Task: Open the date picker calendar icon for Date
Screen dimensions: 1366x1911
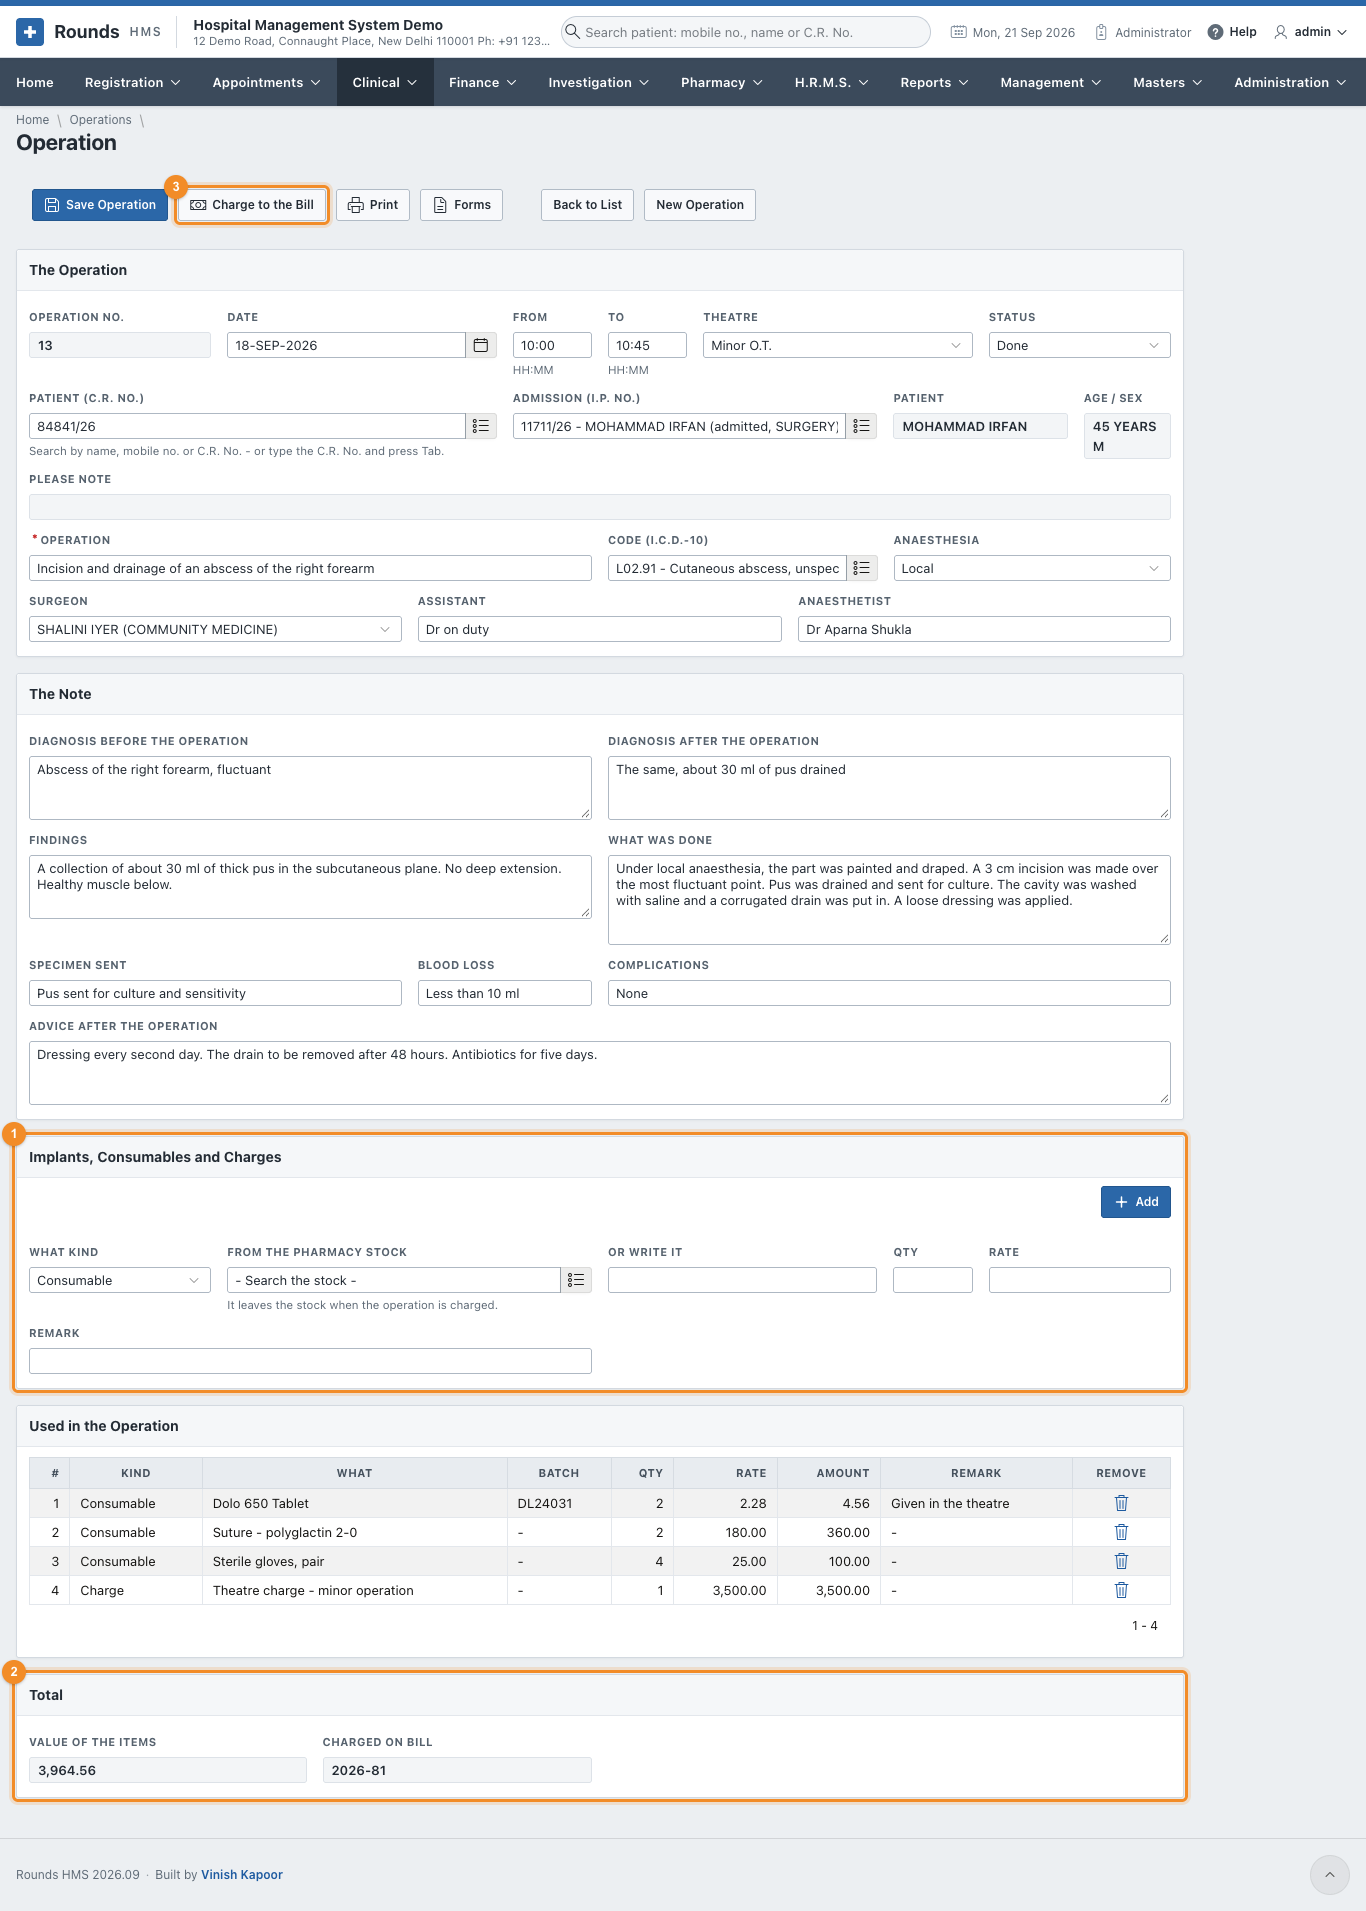Action: 481,345
